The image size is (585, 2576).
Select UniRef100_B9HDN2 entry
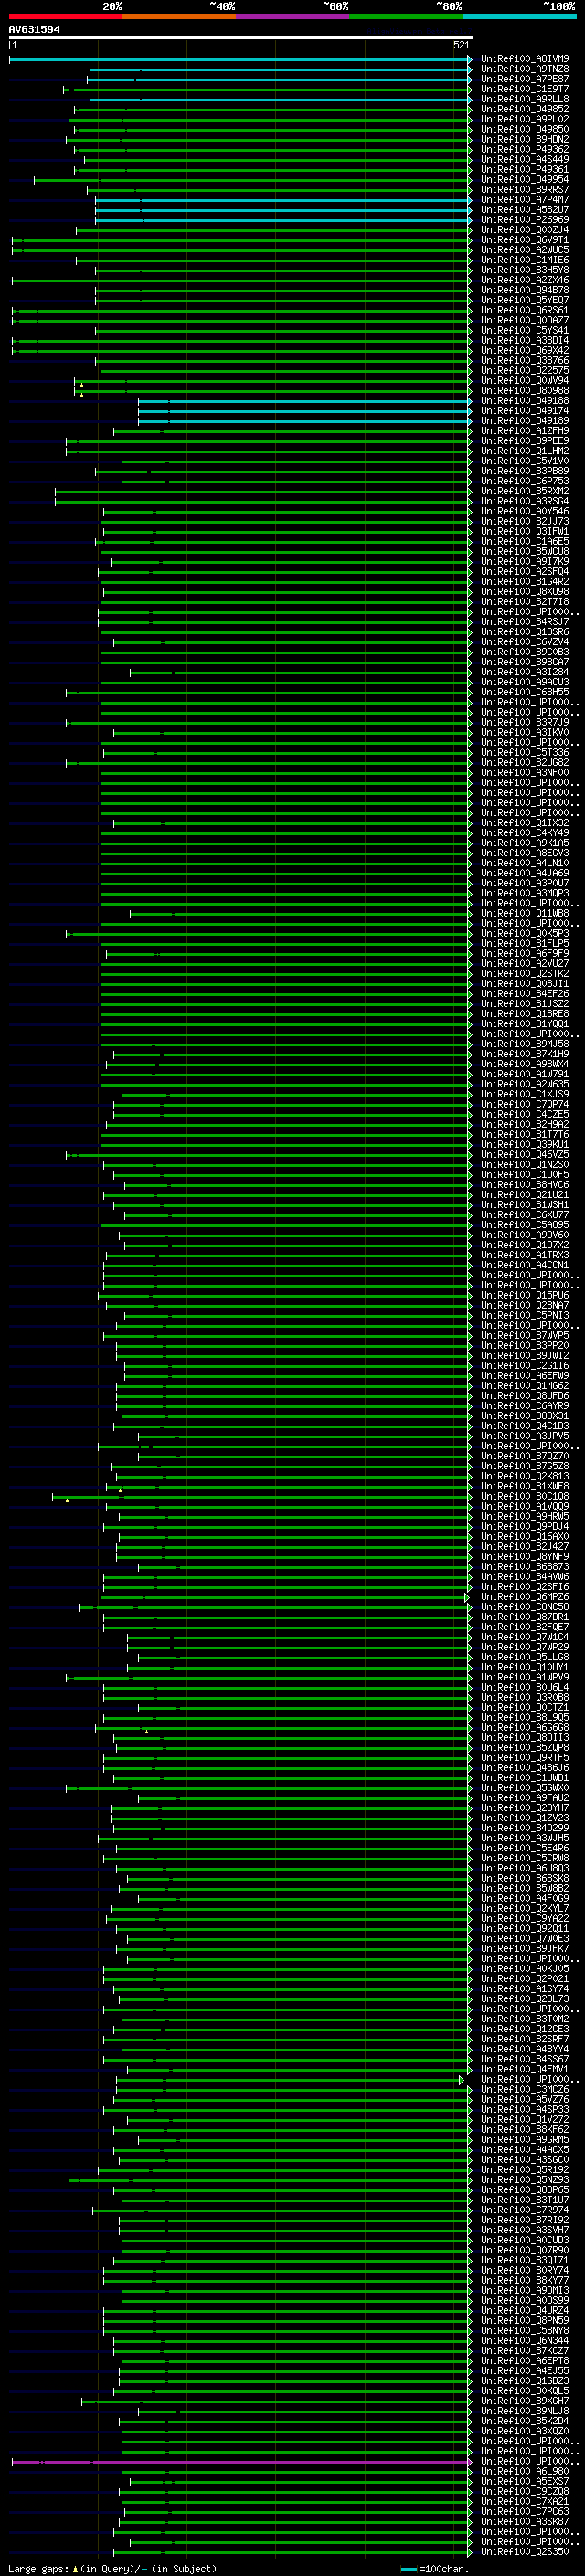[525, 139]
